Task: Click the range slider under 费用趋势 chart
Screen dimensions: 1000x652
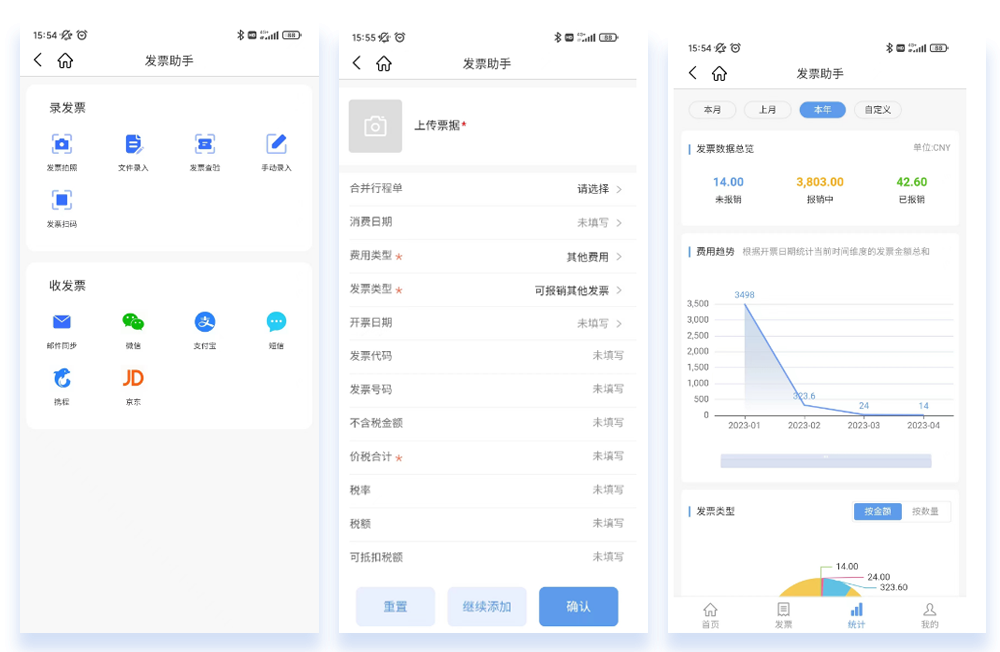Action: coord(825,460)
